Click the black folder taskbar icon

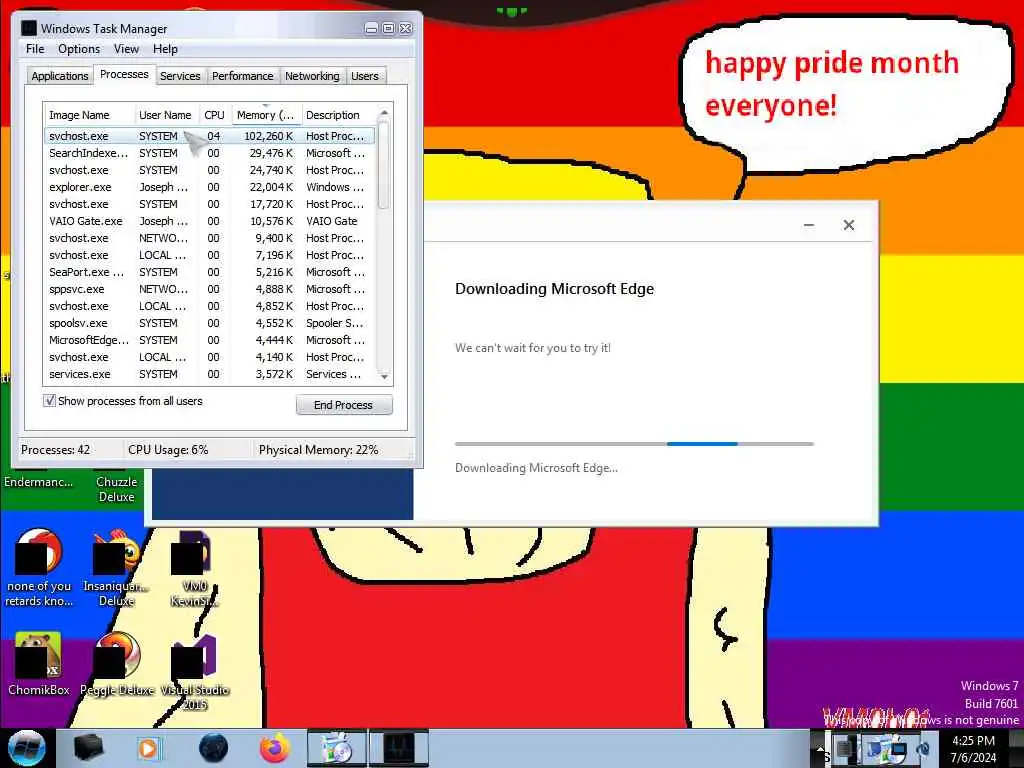[88, 748]
